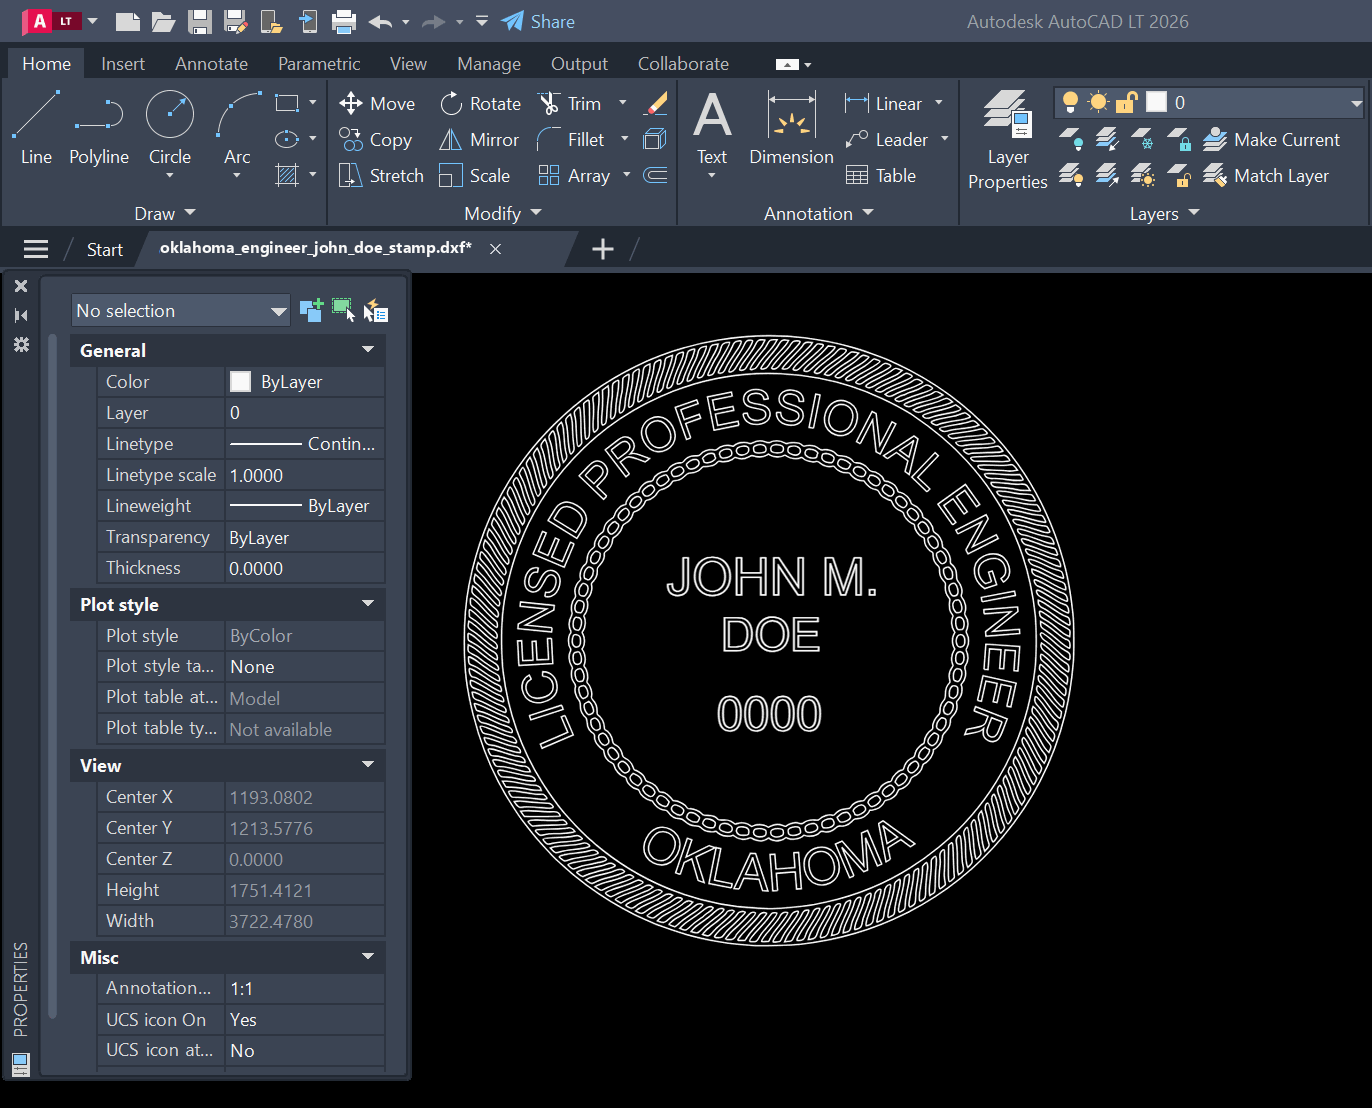The image size is (1372, 1108).
Task: Click the Save icon in quick access toolbar
Action: (200, 21)
